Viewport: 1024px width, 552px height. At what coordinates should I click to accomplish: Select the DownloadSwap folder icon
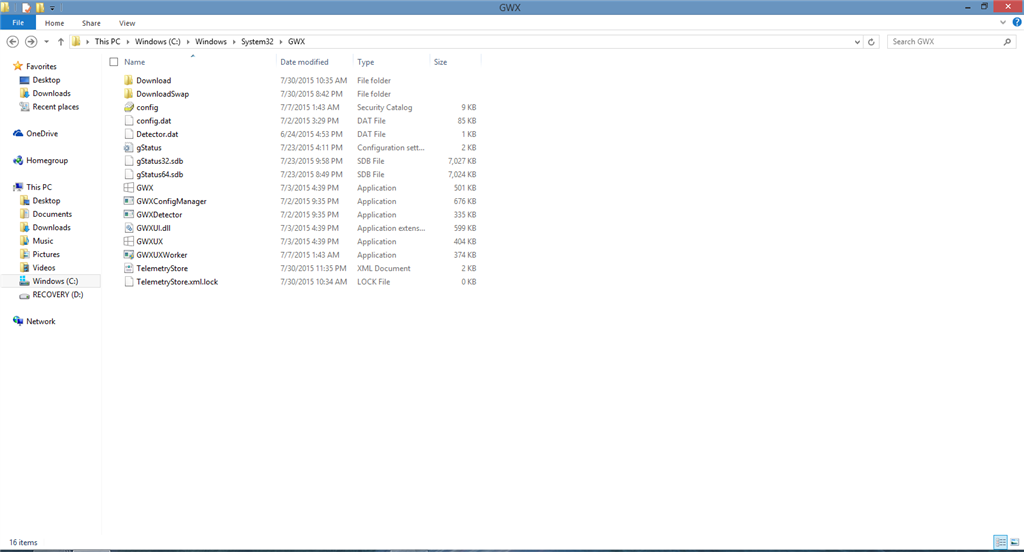pos(129,93)
